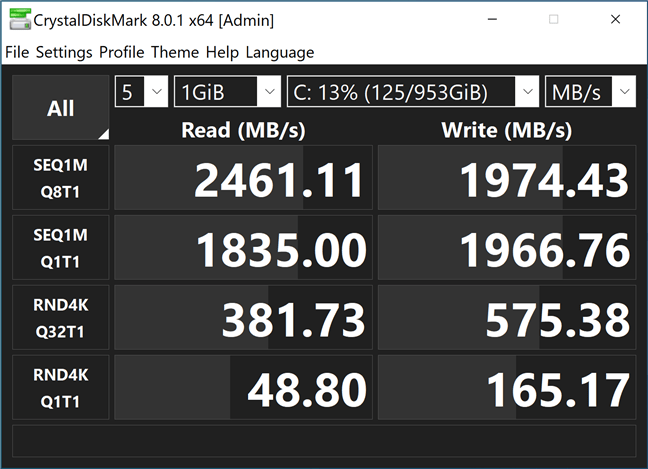Viewport: 648px width, 469px height.
Task: Open the Theme menu
Action: pyautogui.click(x=175, y=52)
